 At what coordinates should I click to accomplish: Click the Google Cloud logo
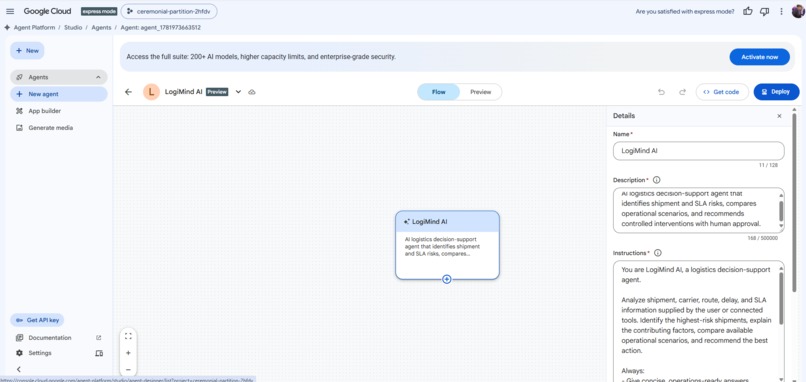pyautogui.click(x=47, y=11)
